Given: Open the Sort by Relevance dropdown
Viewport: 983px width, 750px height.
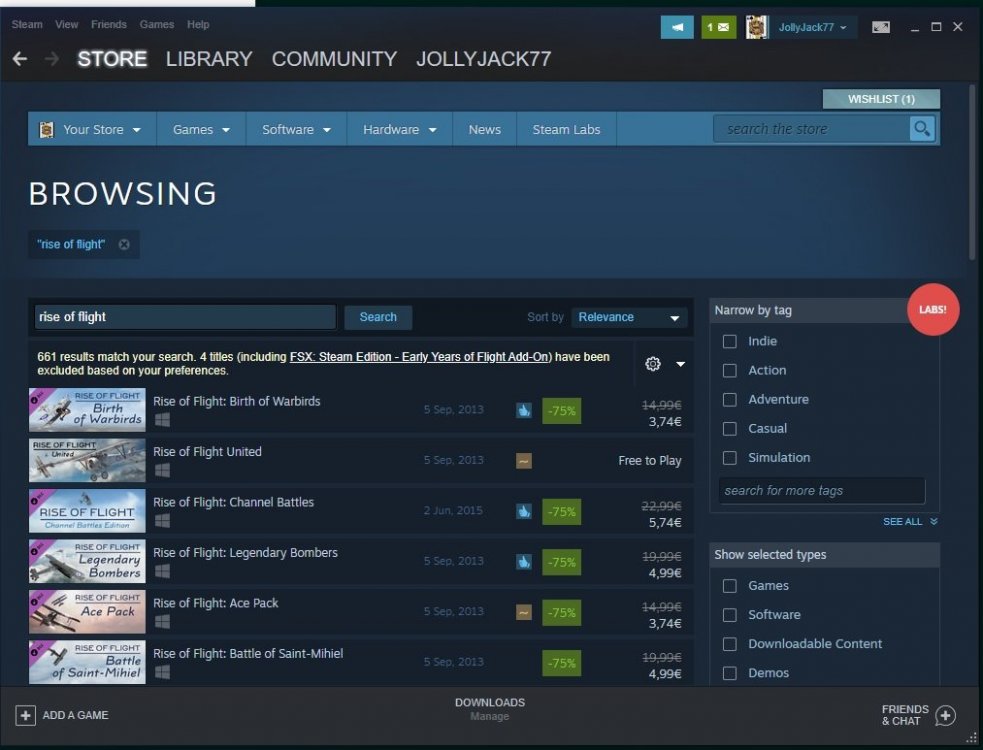Looking at the screenshot, I should pos(630,317).
